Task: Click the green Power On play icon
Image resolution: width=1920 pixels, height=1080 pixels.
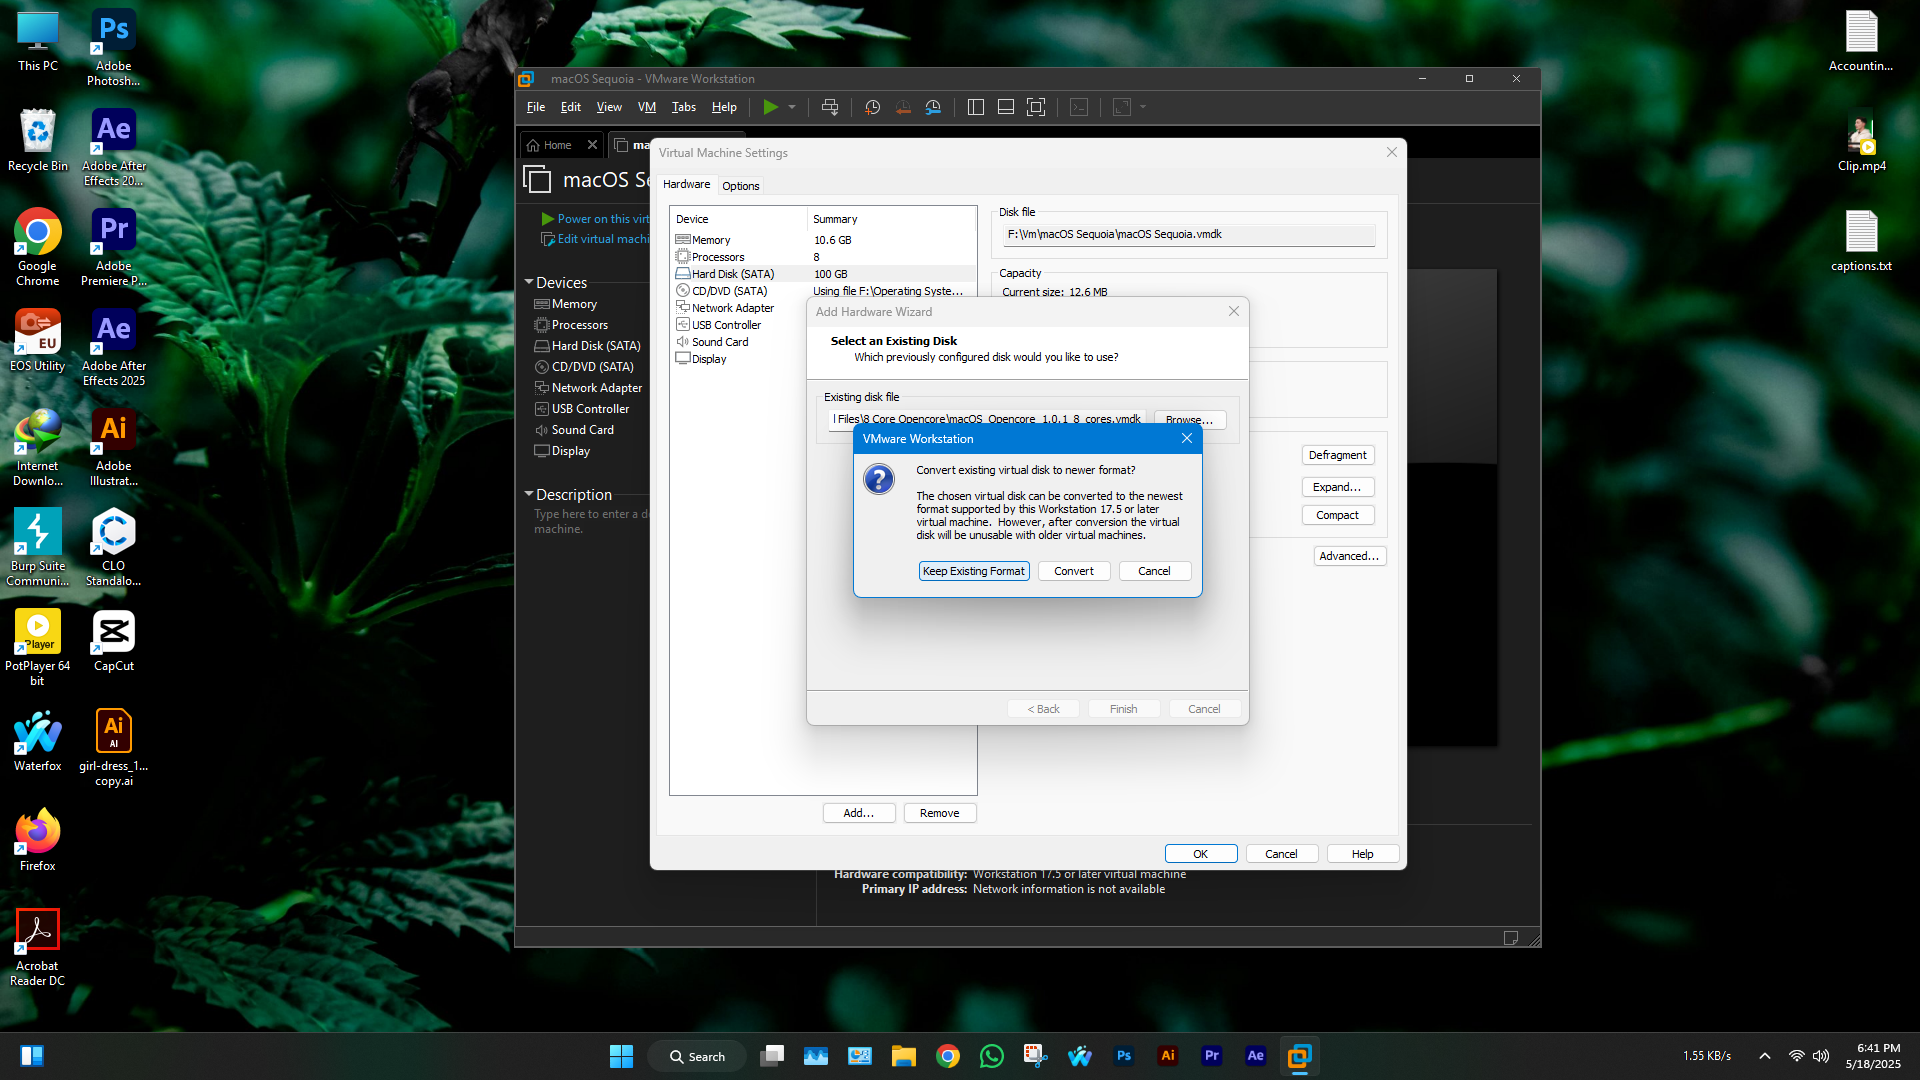Action: tap(770, 107)
